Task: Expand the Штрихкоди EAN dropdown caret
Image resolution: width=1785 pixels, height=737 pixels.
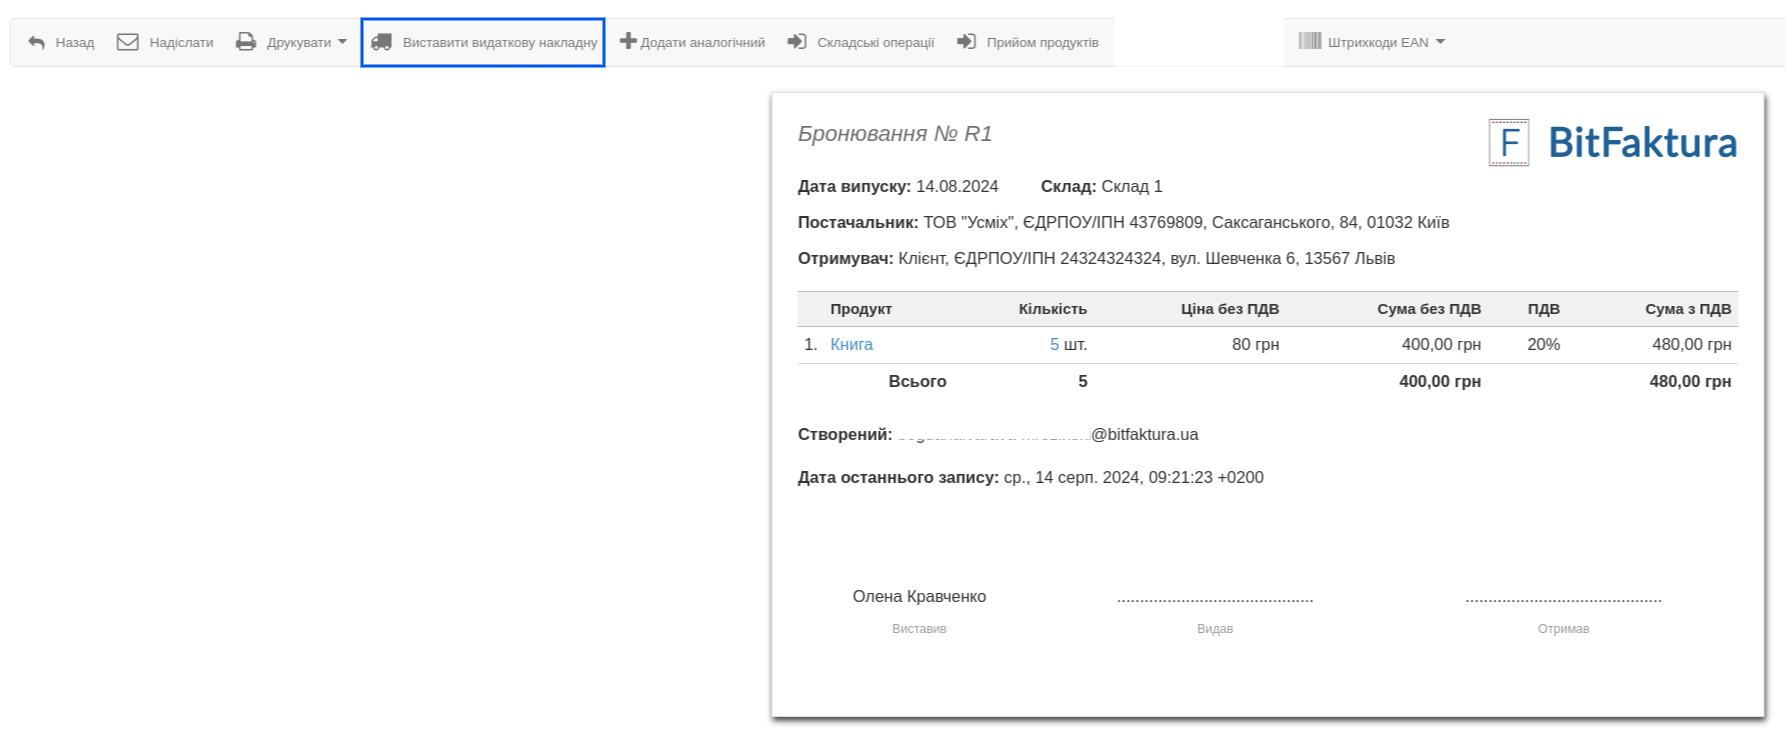Action: (x=1440, y=42)
